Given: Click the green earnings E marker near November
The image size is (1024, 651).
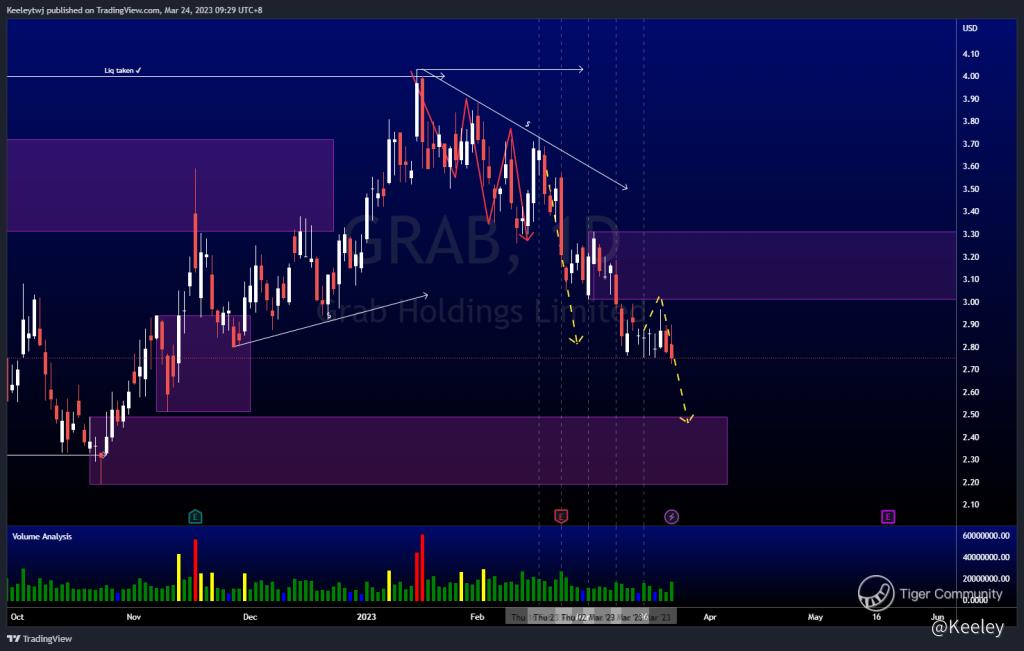Looking at the screenshot, I should click(195, 517).
